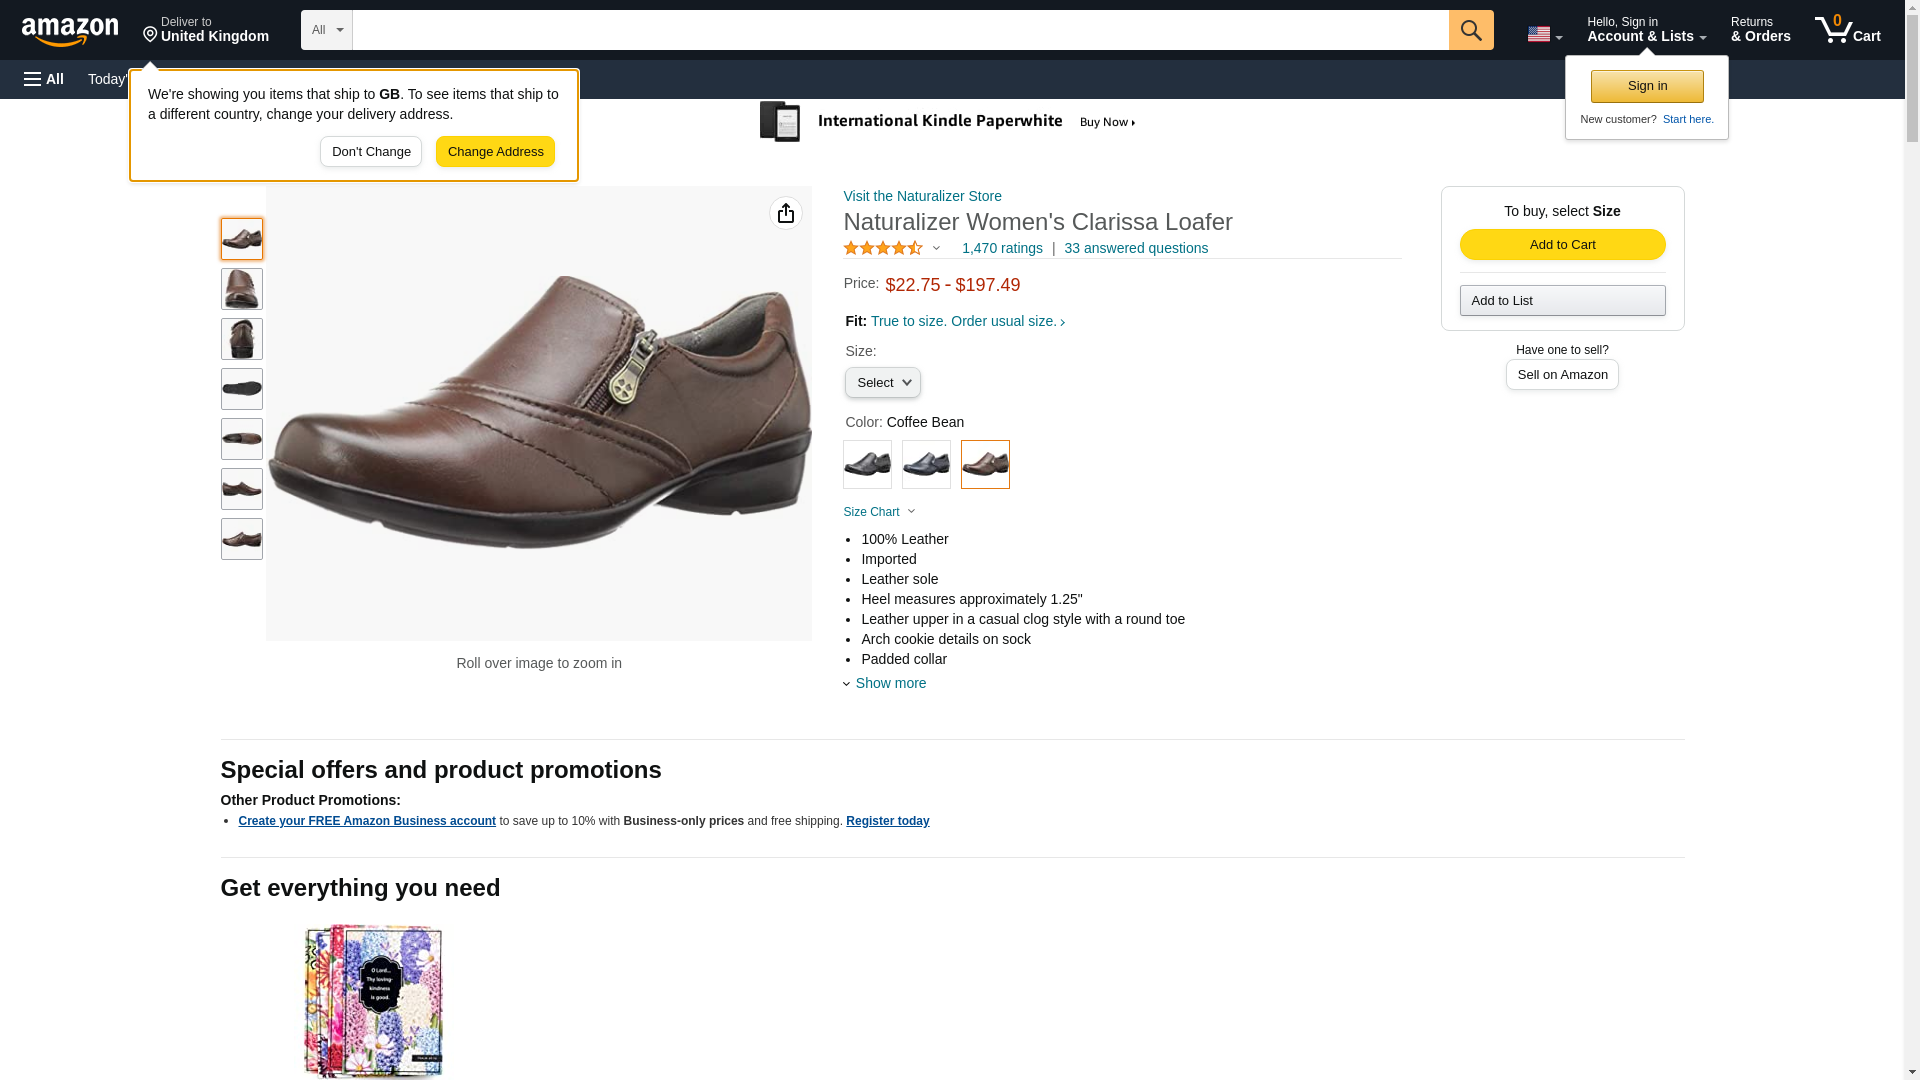1920x1080 pixels.
Task: Click the second product thumbnail image
Action: 242,289
